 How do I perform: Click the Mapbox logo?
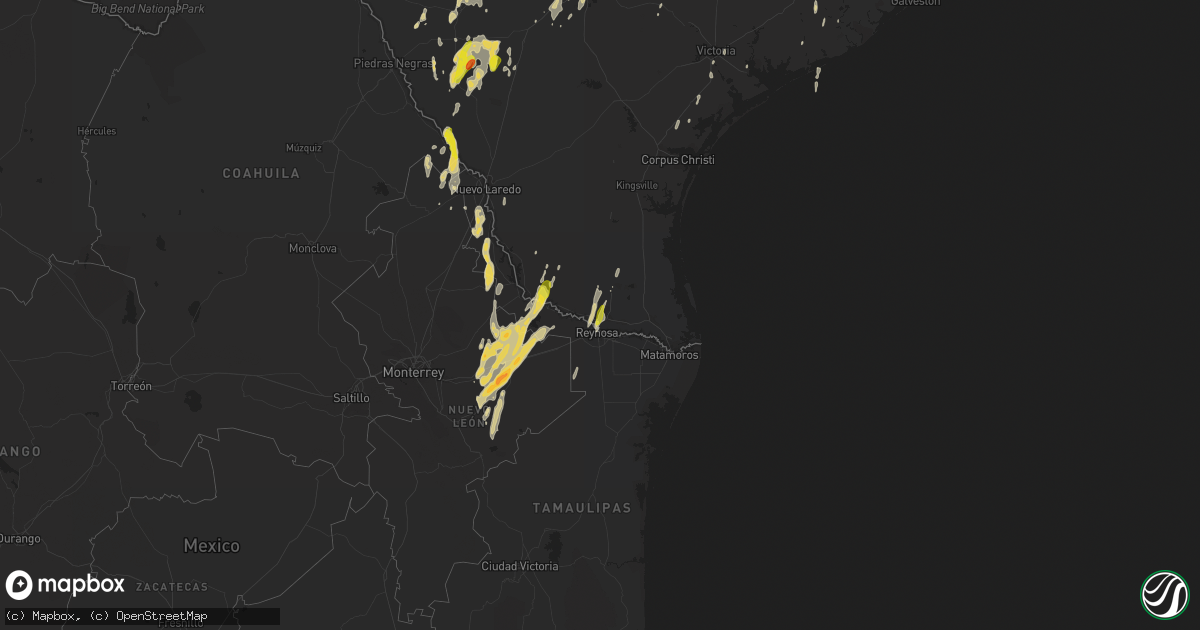[66, 585]
